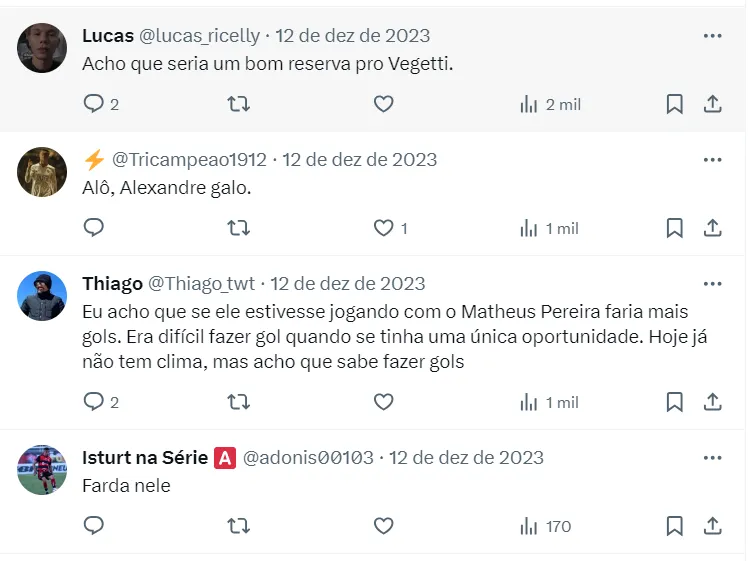
Task: Open the tweet date of @adonis00103's post
Action: pos(466,458)
